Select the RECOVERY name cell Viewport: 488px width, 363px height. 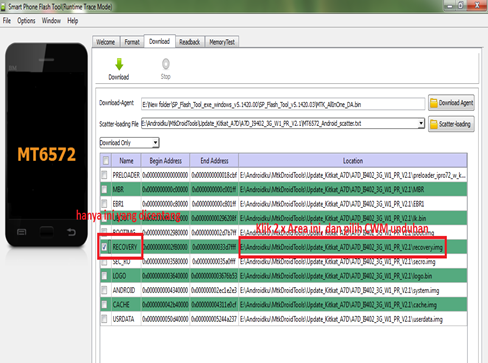click(126, 247)
